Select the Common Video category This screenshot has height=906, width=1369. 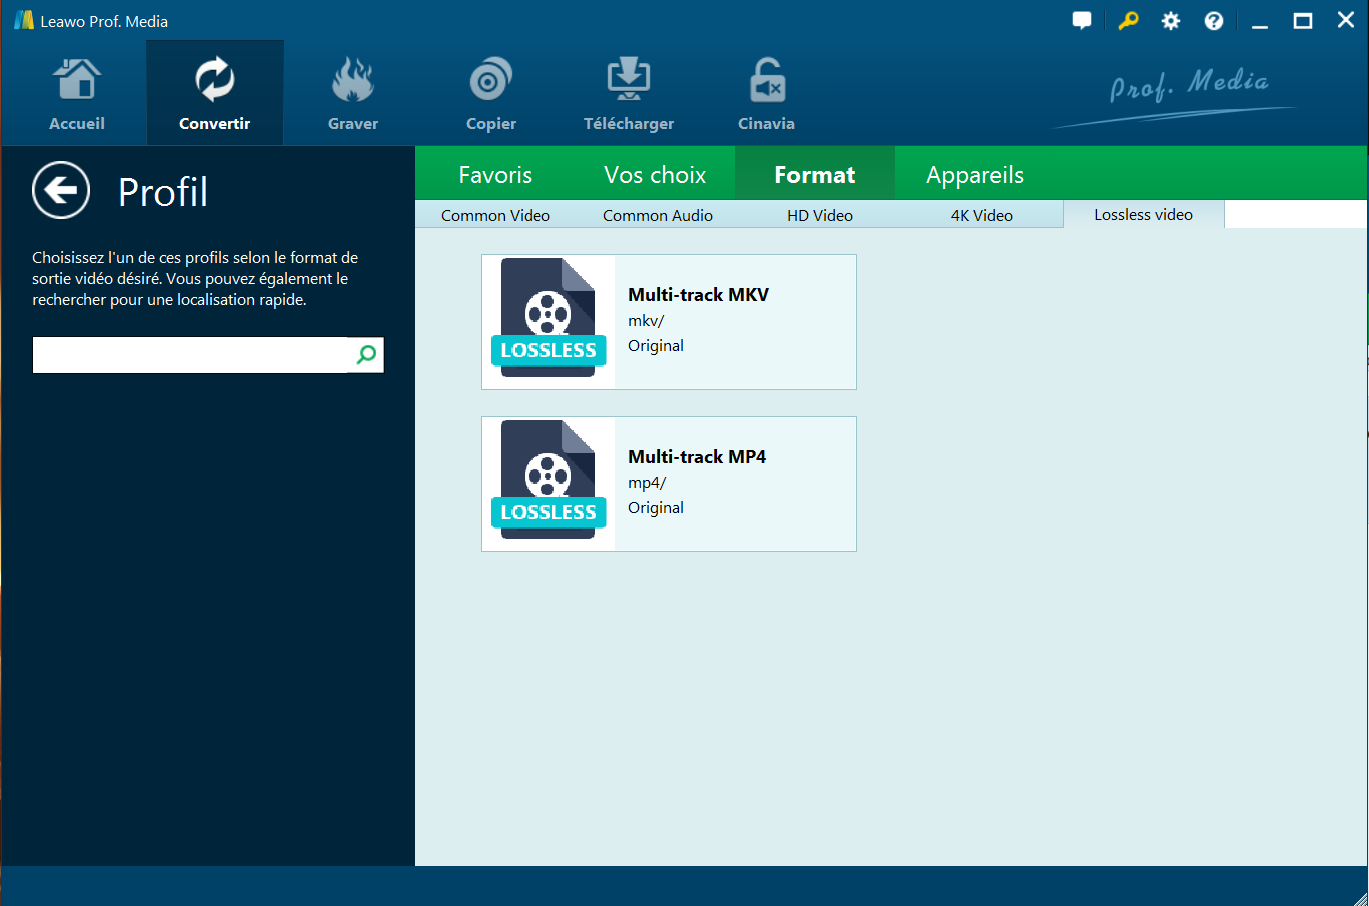495,215
